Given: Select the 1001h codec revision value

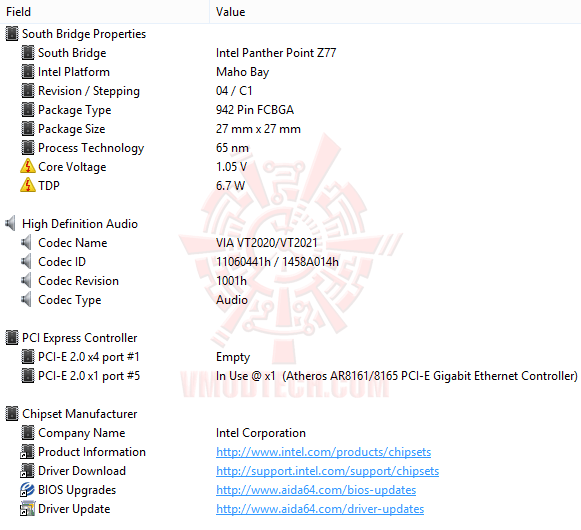Looking at the screenshot, I should 231,281.
